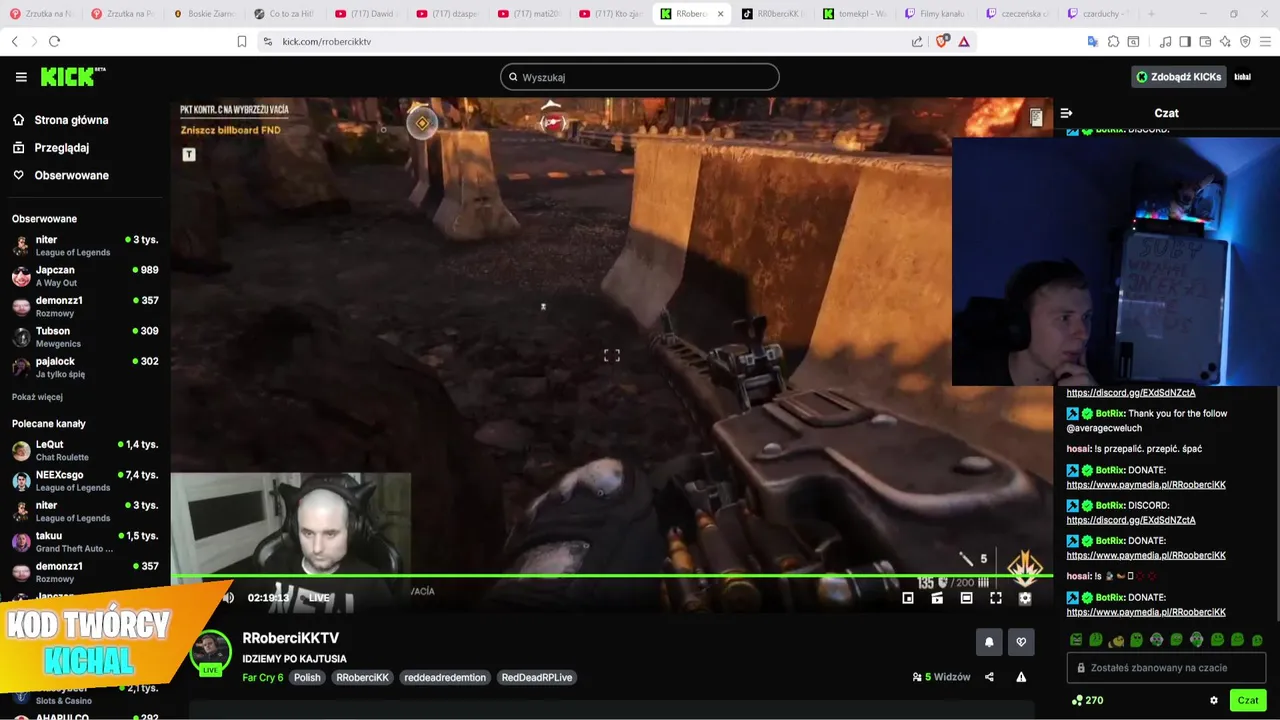This screenshot has width=1280, height=720.
Task: Click the Zdobądź KICKs button
Action: [1178, 77]
